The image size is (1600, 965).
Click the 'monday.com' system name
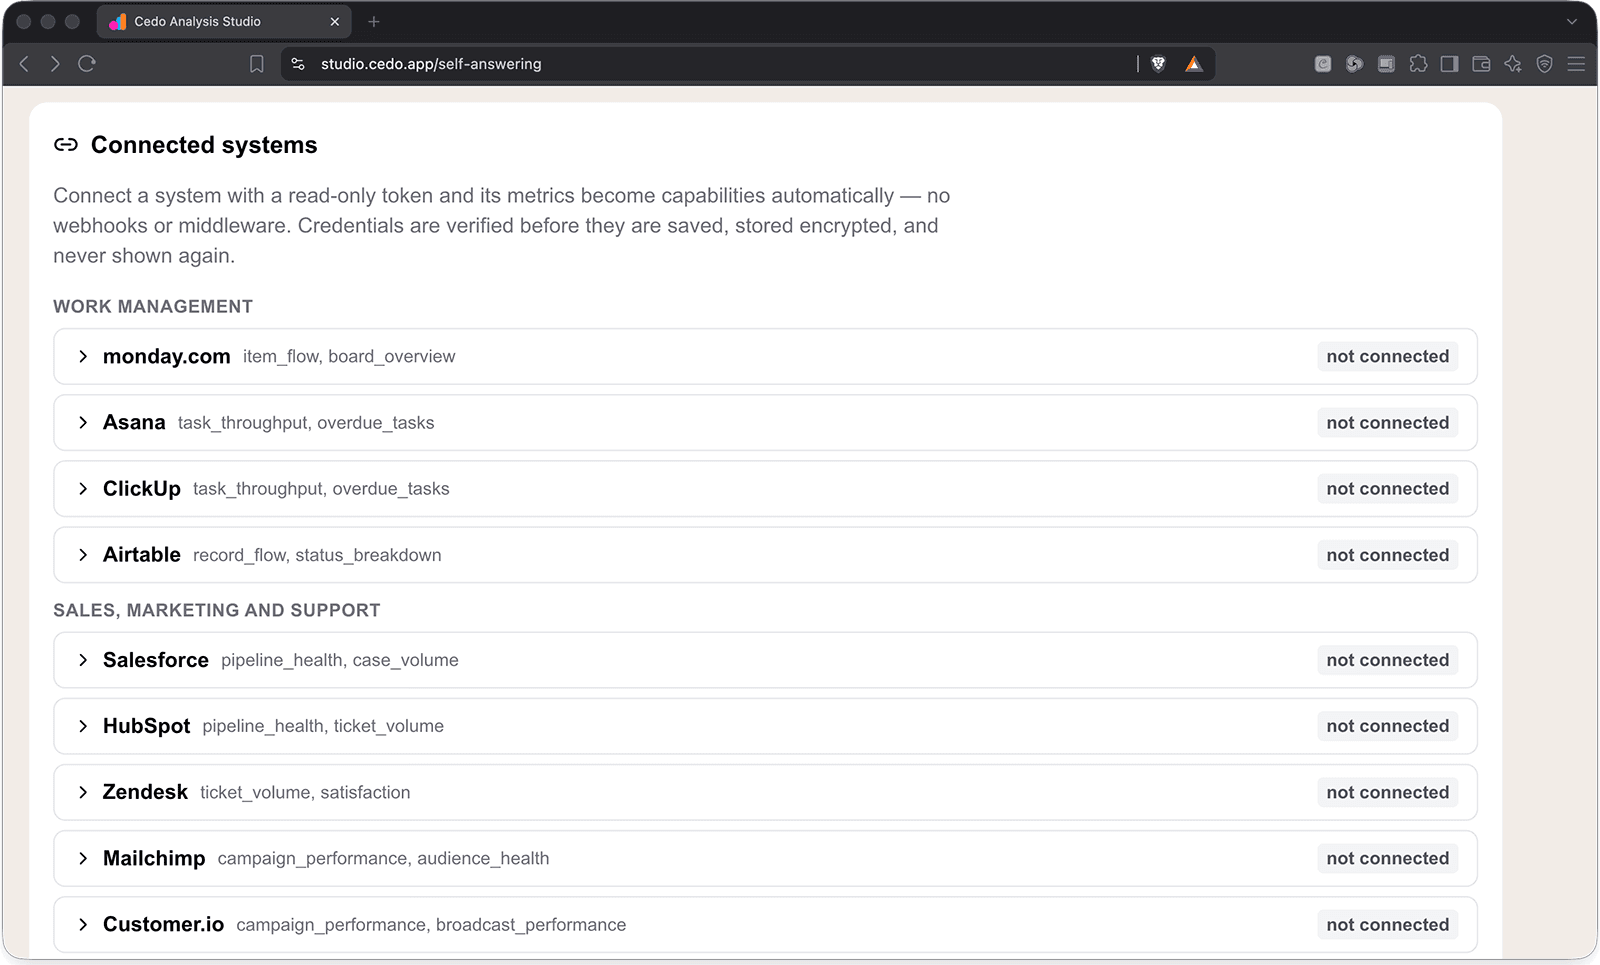point(166,357)
